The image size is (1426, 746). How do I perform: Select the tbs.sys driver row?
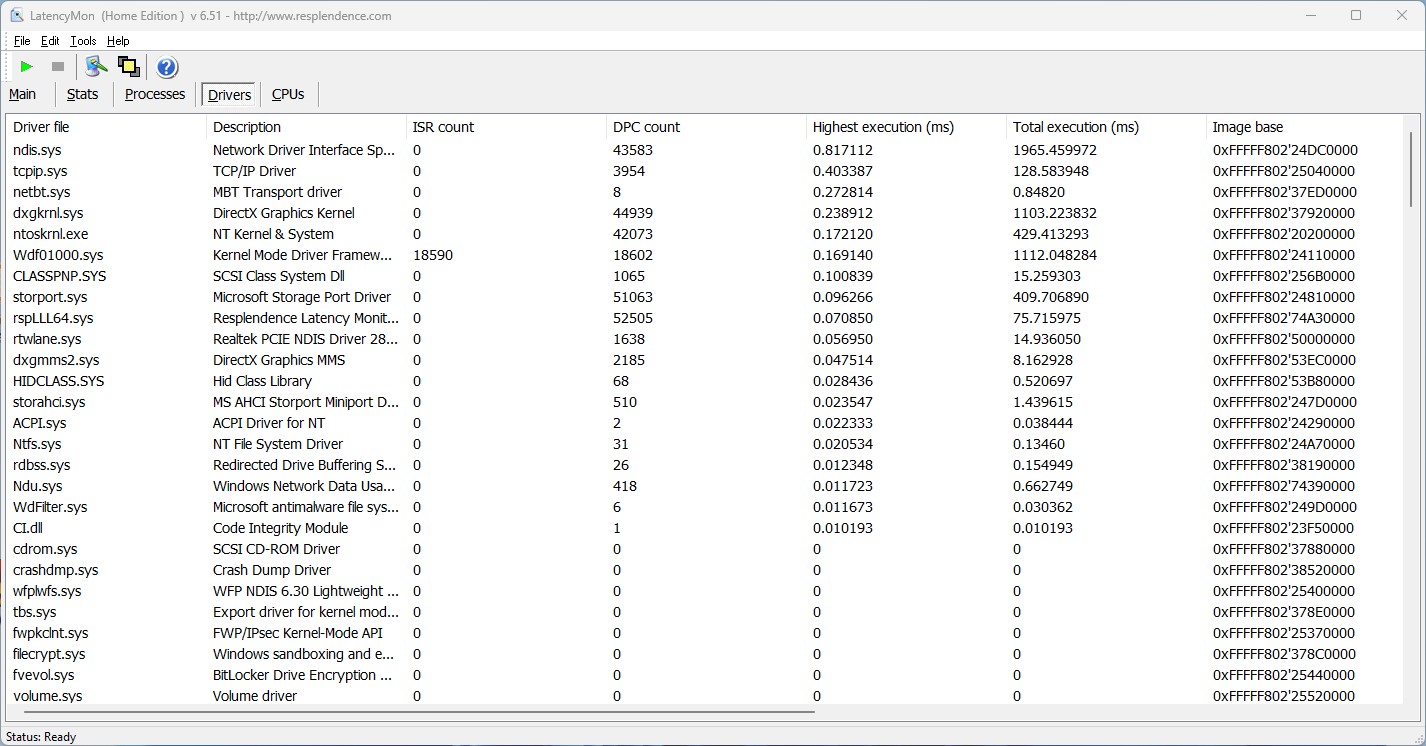click(x=705, y=612)
